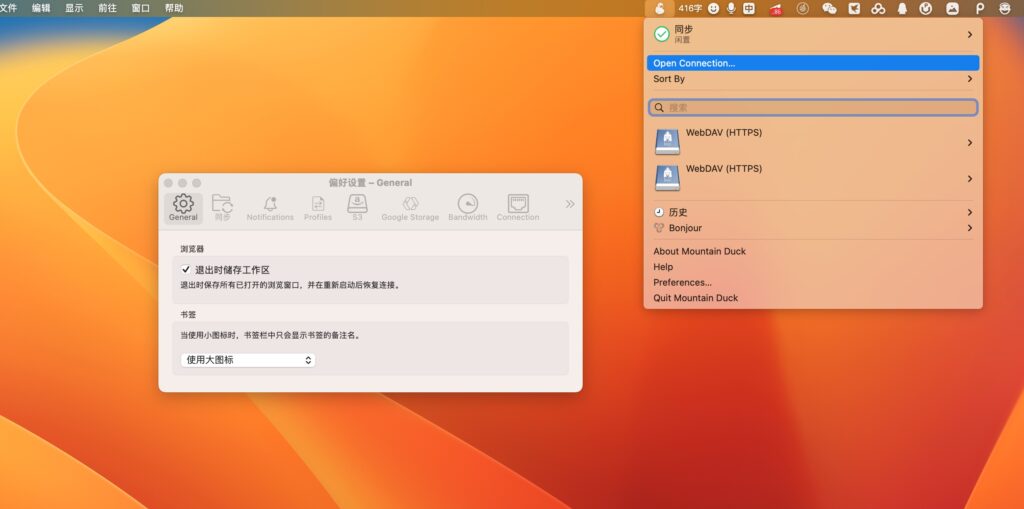The image size is (1024, 509).
Task: Click the WeChat menu bar icon
Action: [x=829, y=8]
